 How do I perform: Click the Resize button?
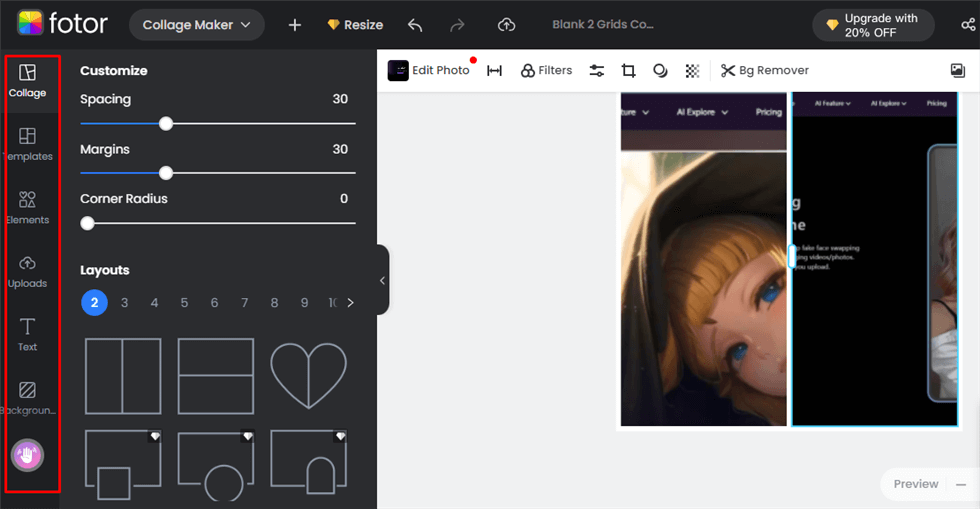click(x=355, y=25)
